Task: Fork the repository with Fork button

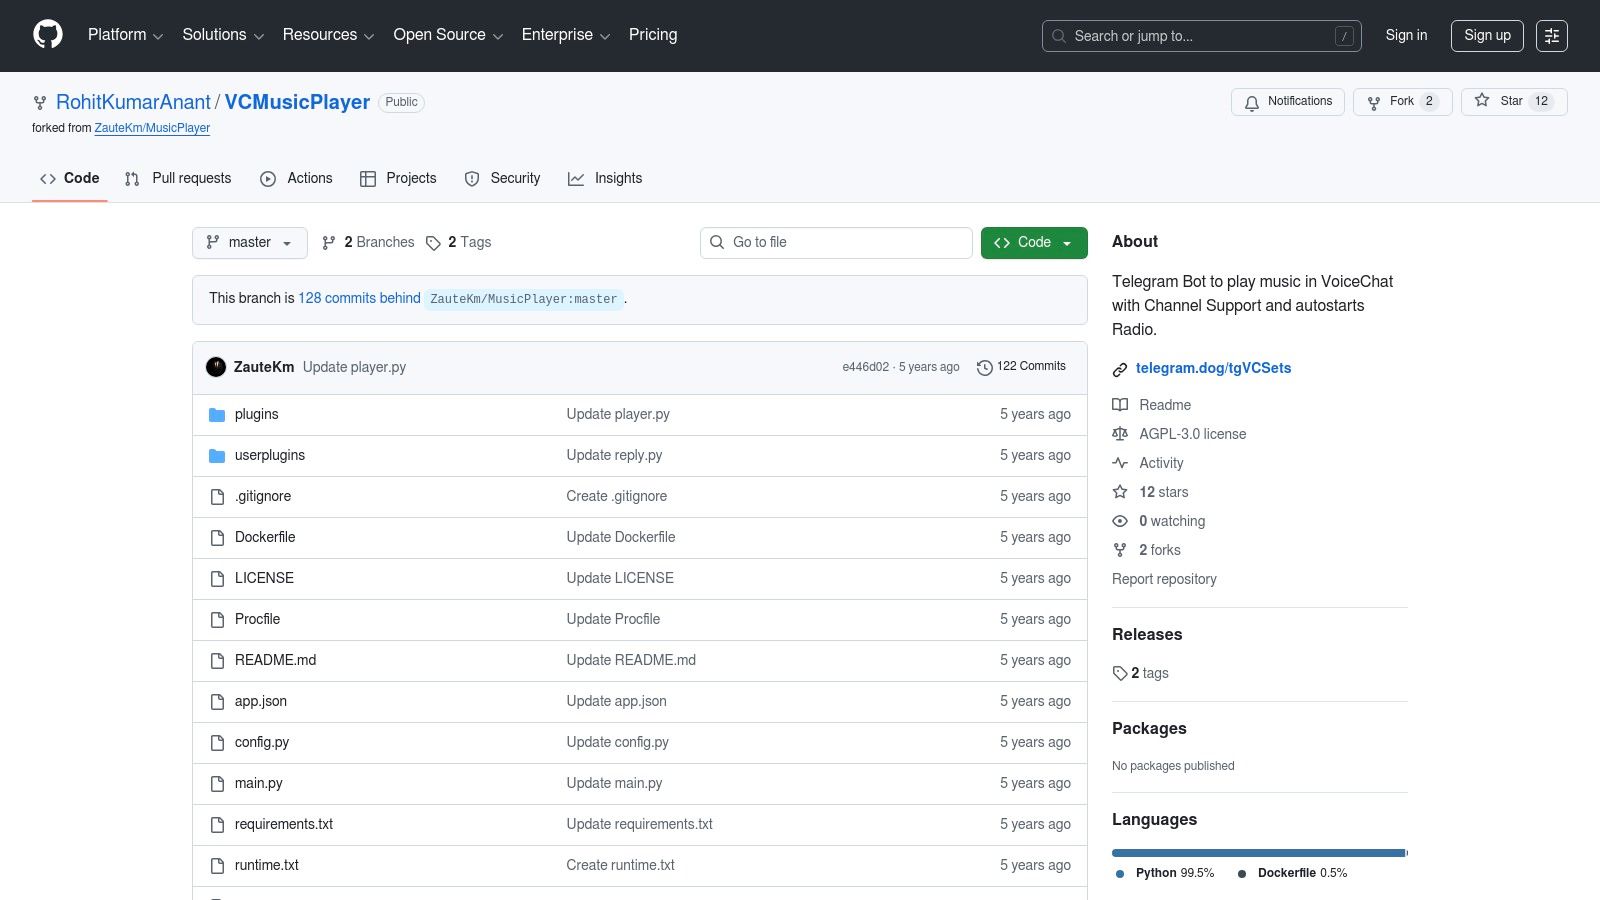Action: 1403,102
